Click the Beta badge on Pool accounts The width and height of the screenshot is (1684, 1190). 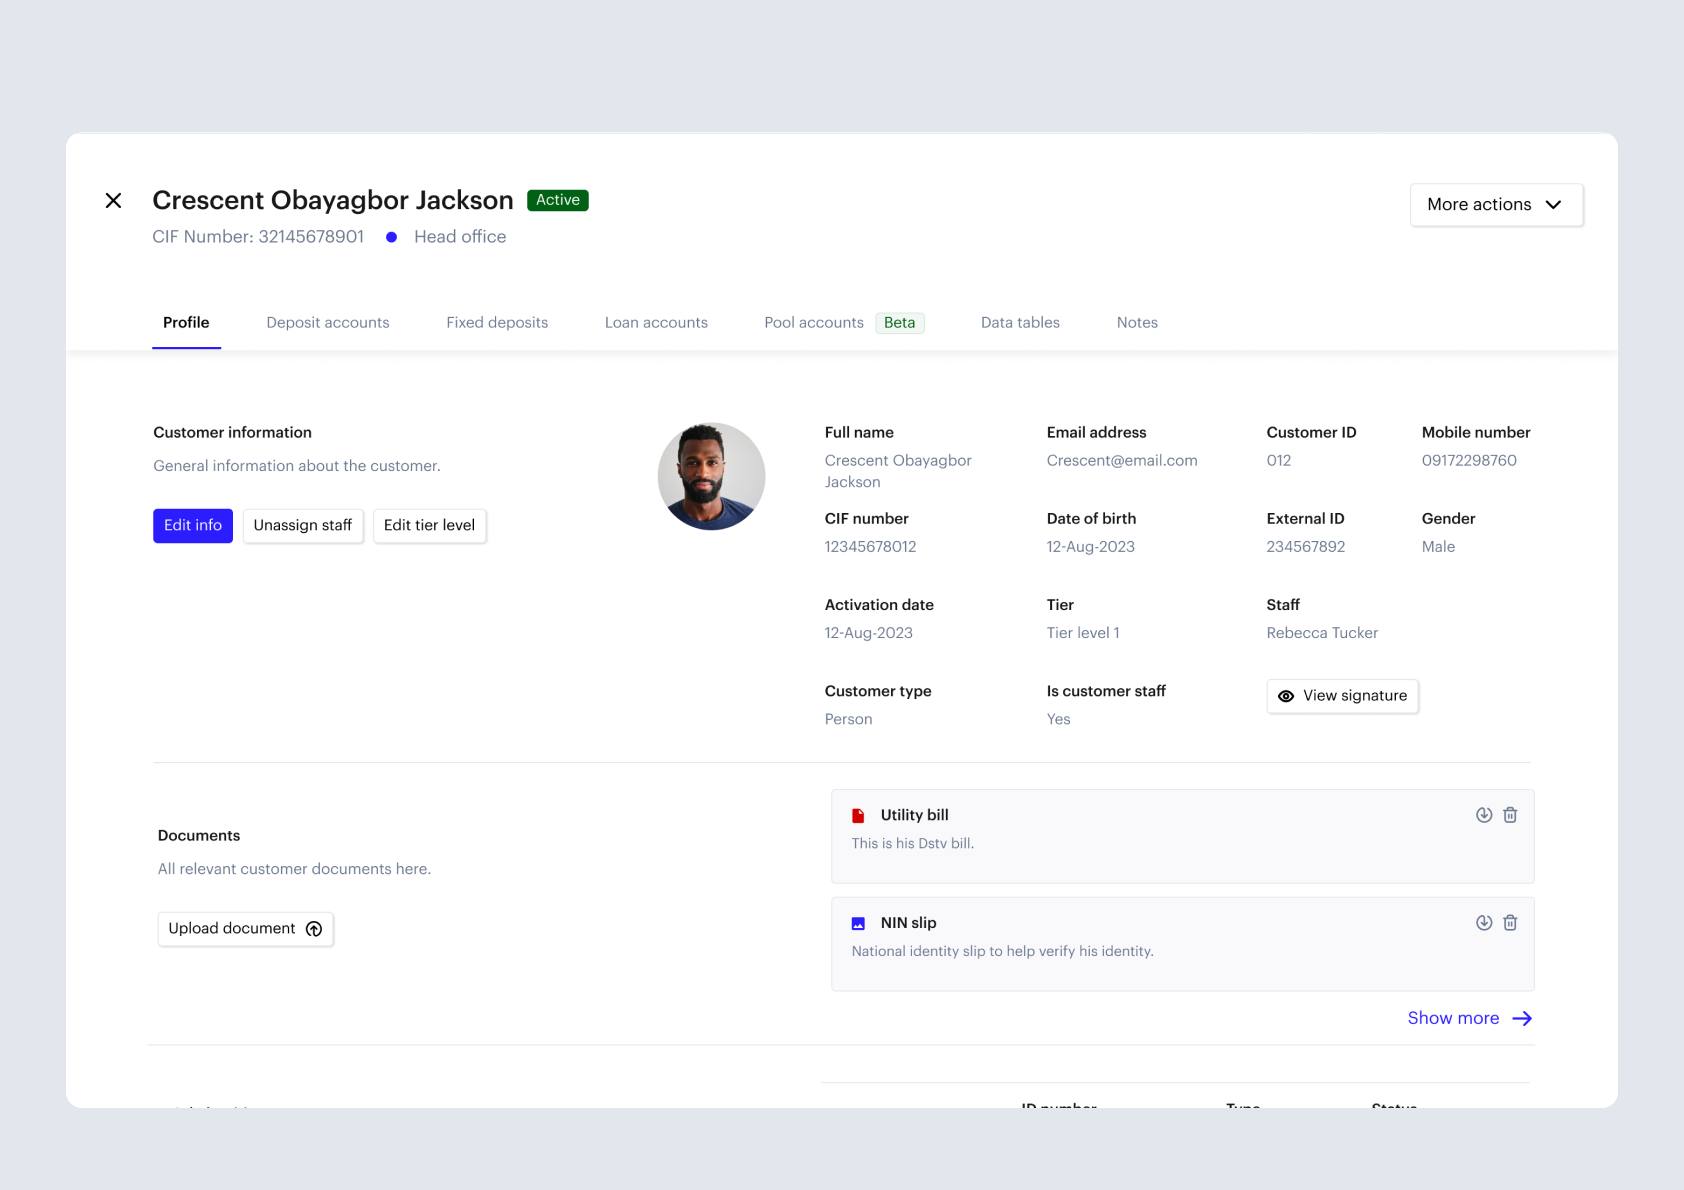click(899, 322)
